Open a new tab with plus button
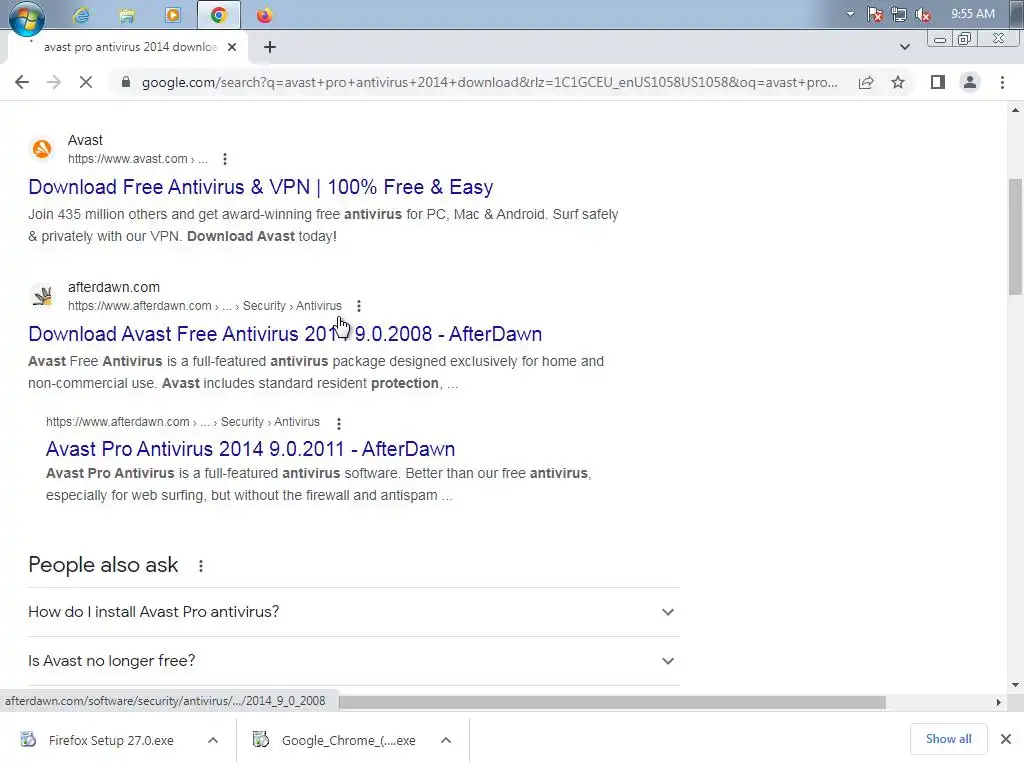Image resolution: width=1024 pixels, height=768 pixels. pos(270,47)
